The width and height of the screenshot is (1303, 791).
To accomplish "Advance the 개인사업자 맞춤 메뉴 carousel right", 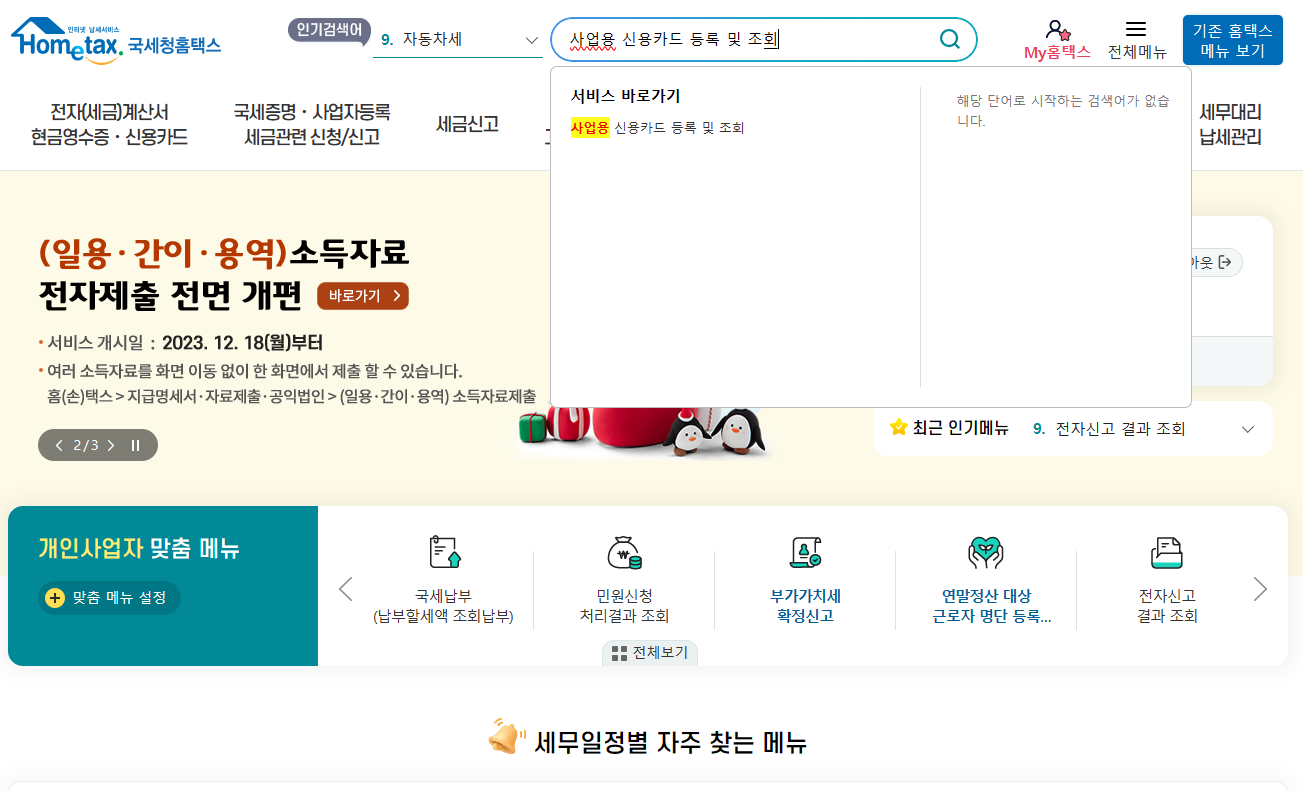I will pos(1261,589).
